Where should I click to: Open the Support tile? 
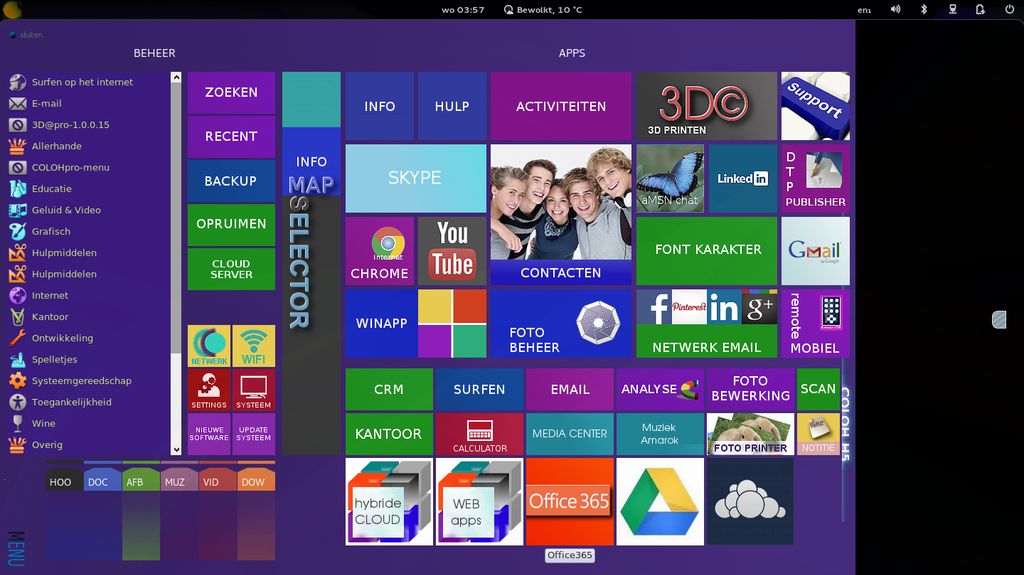pyautogui.click(x=815, y=106)
